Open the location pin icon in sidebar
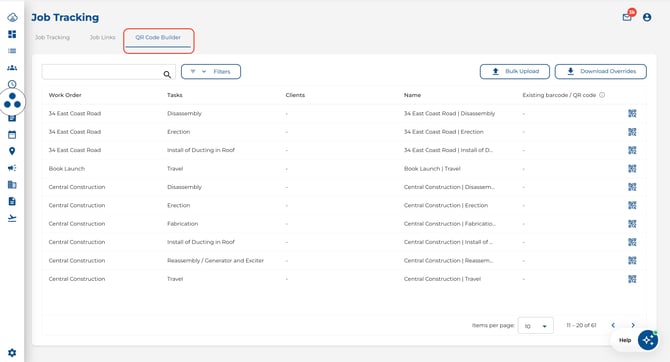 (12, 151)
